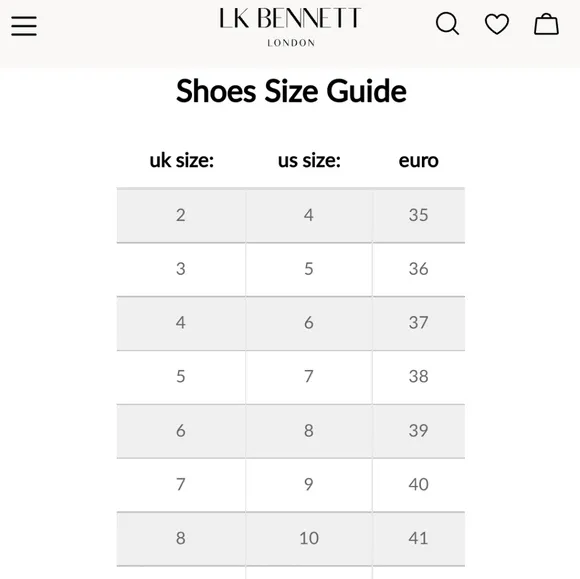Click euro size 37 cell
The height and width of the screenshot is (579, 580).
[x=419, y=323]
